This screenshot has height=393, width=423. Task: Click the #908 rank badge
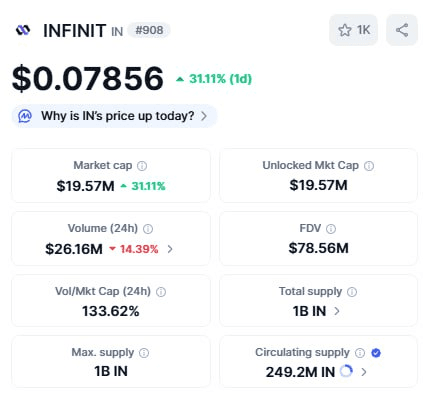tap(149, 30)
